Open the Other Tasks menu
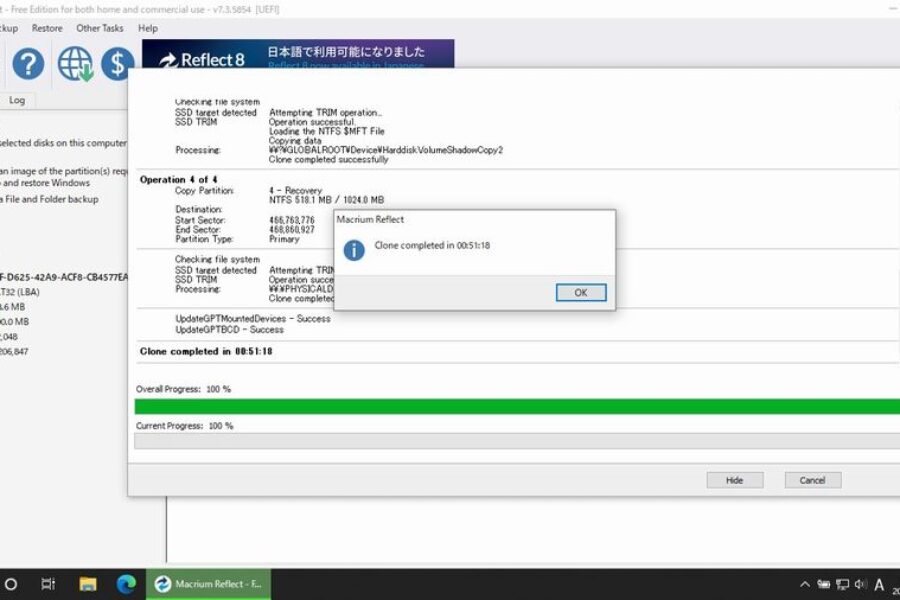 pos(99,28)
